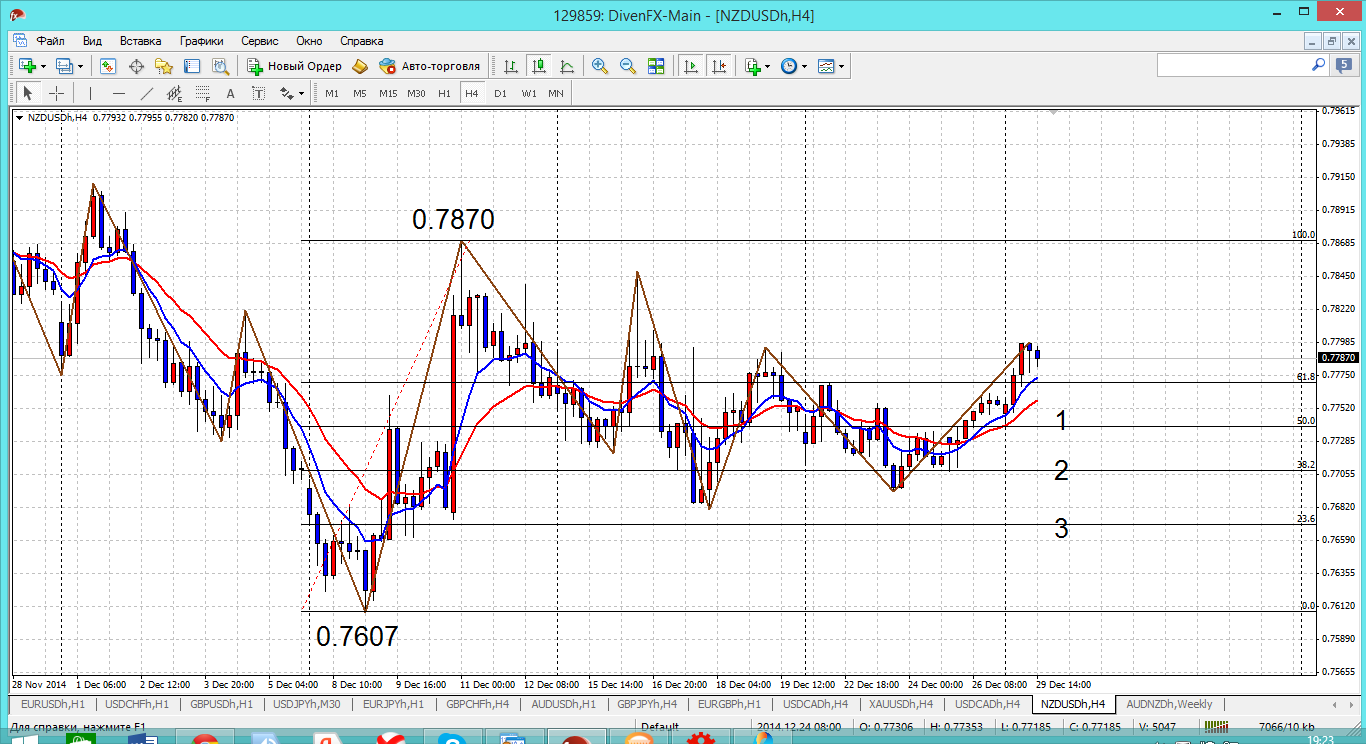Image resolution: width=1369 pixels, height=744 pixels.
Task: Click the zoom out magnifier icon
Action: point(628,66)
